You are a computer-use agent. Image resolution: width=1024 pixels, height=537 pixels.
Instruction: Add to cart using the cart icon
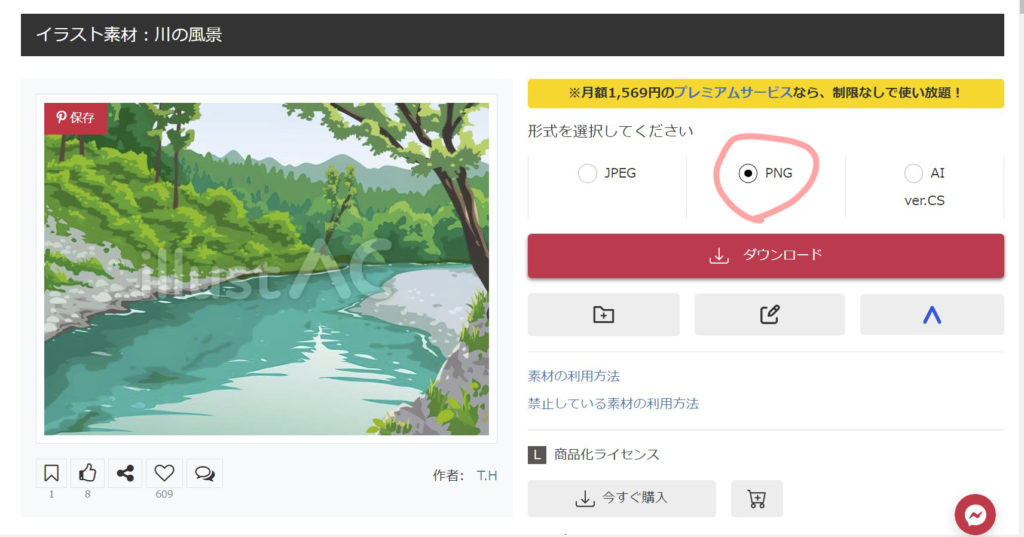[x=756, y=498]
